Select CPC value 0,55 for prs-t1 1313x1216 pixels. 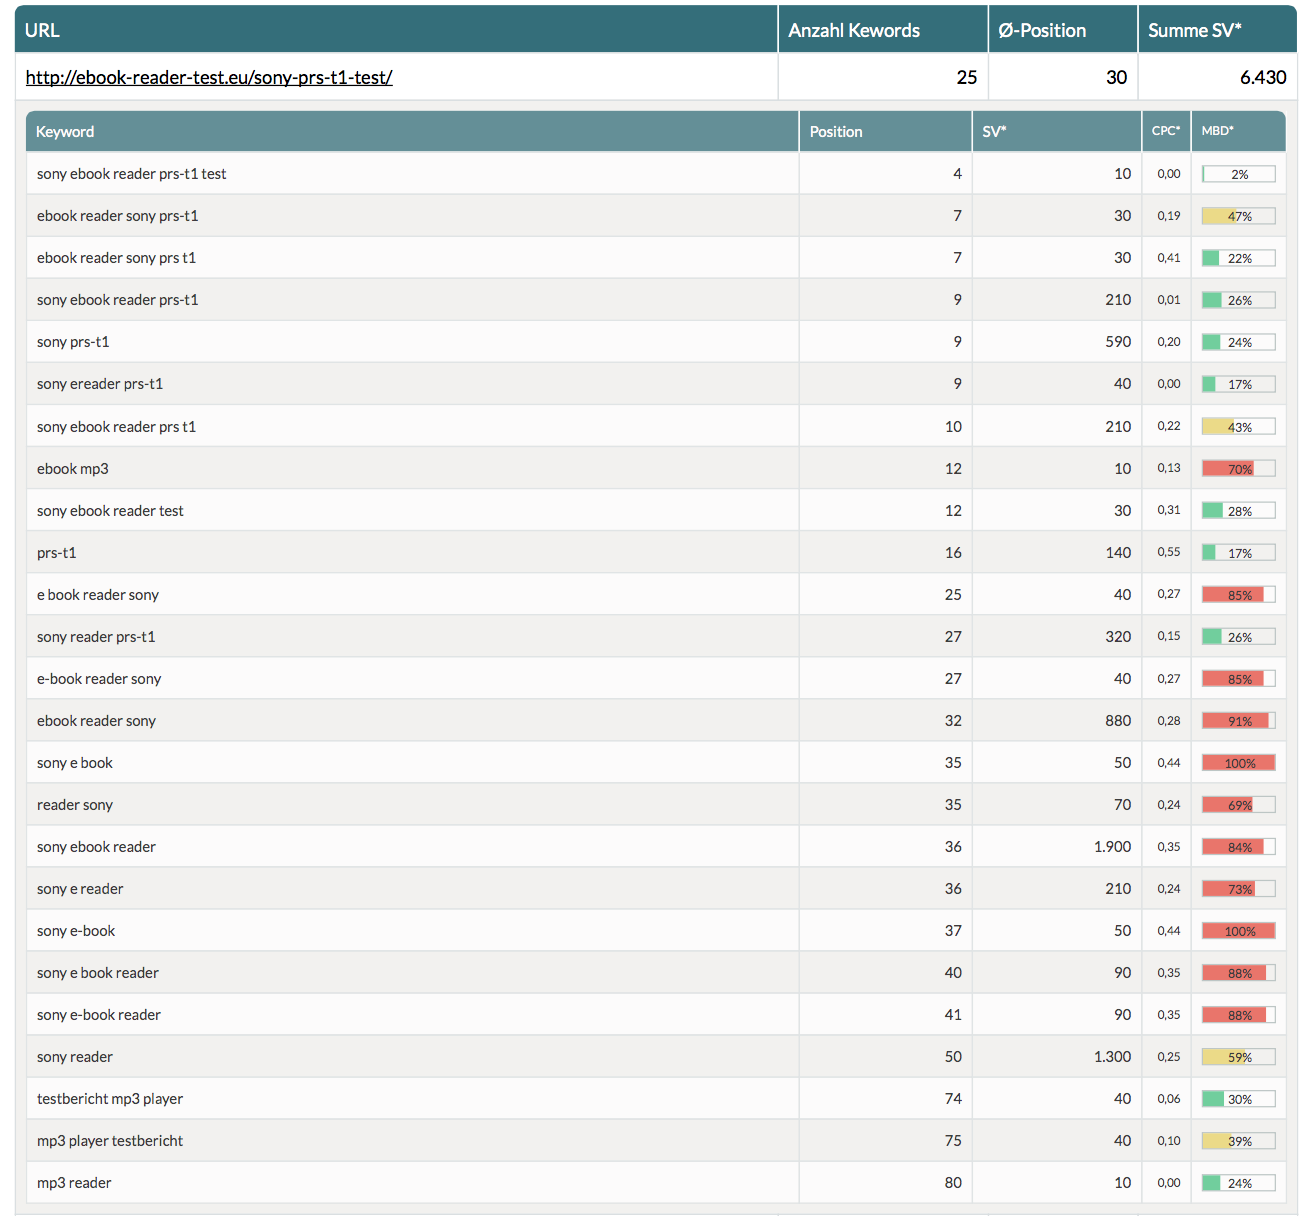pyautogui.click(x=1168, y=552)
